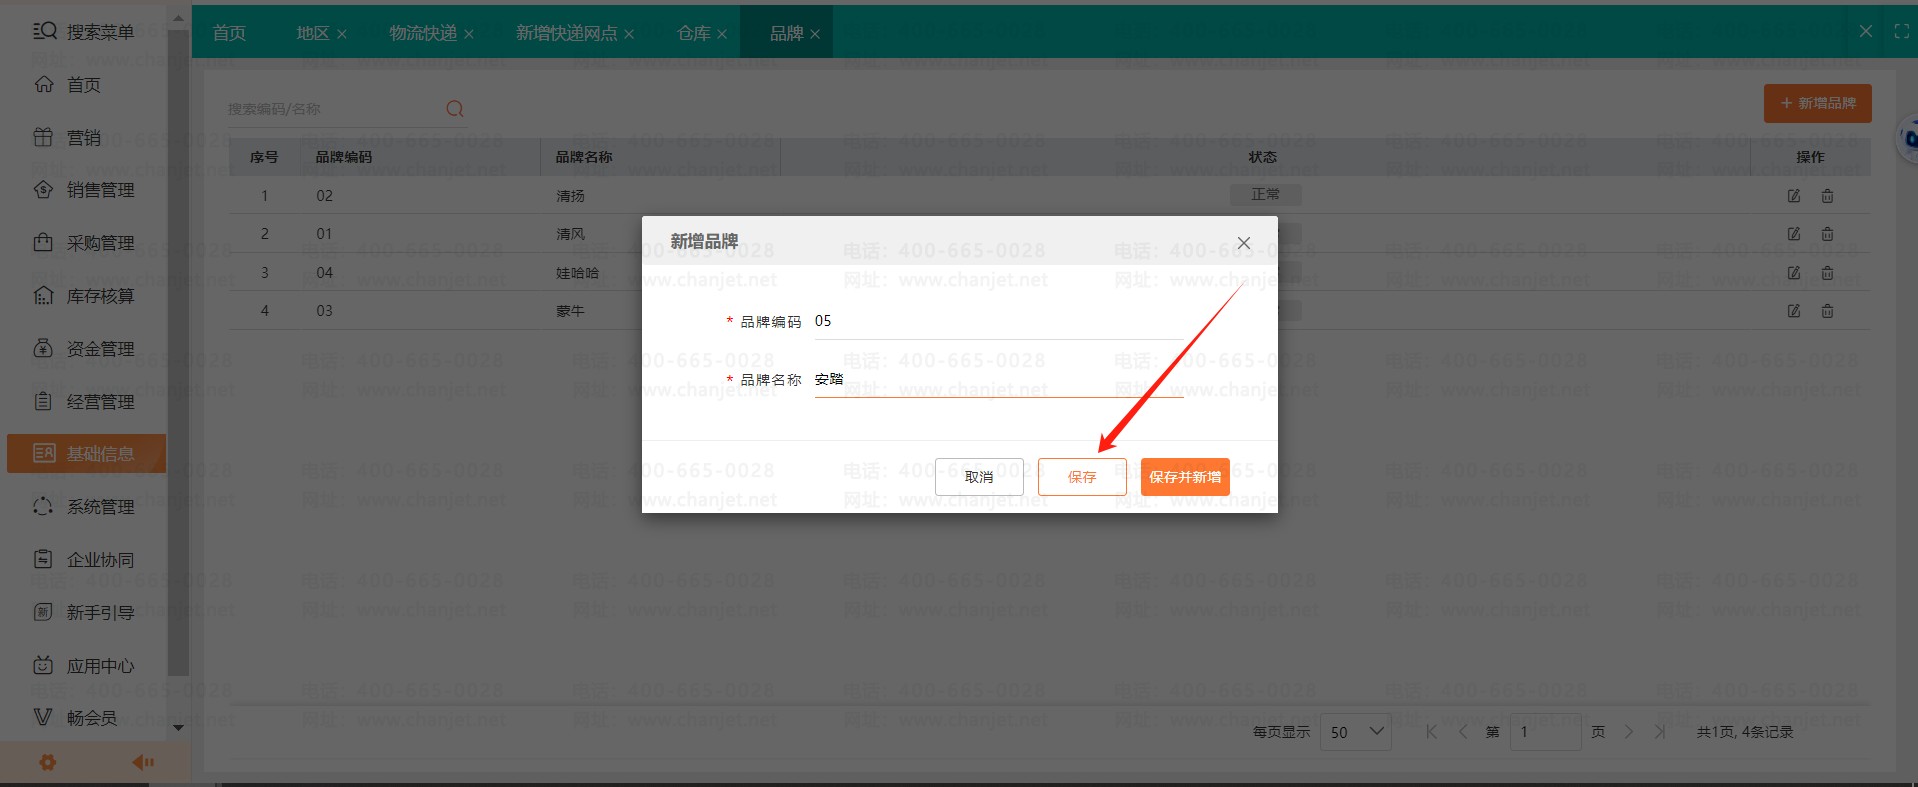Screen dimensions: 1918x787
Task: Click the 搜索菜单 search menu icon
Action: (45, 31)
